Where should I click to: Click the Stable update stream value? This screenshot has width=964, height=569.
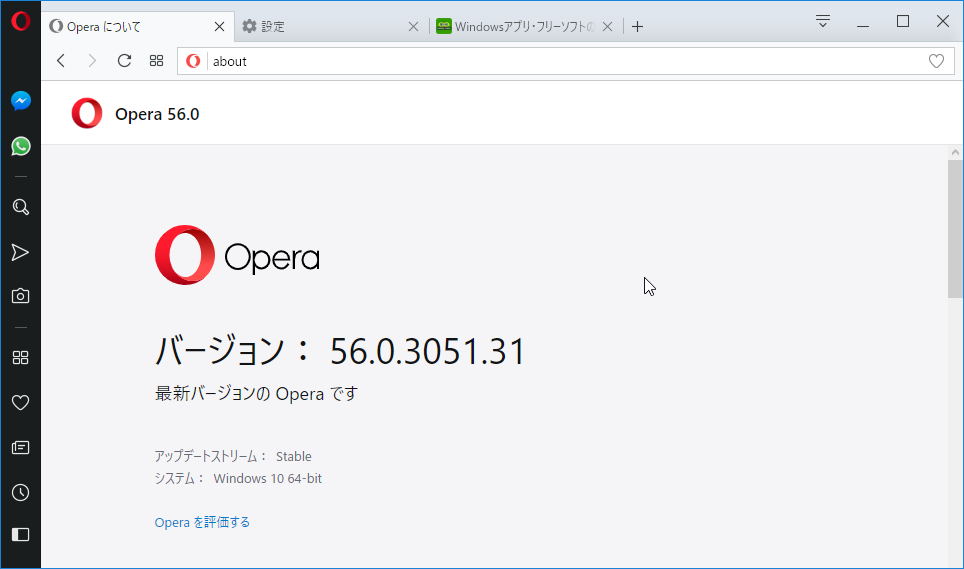(x=294, y=457)
